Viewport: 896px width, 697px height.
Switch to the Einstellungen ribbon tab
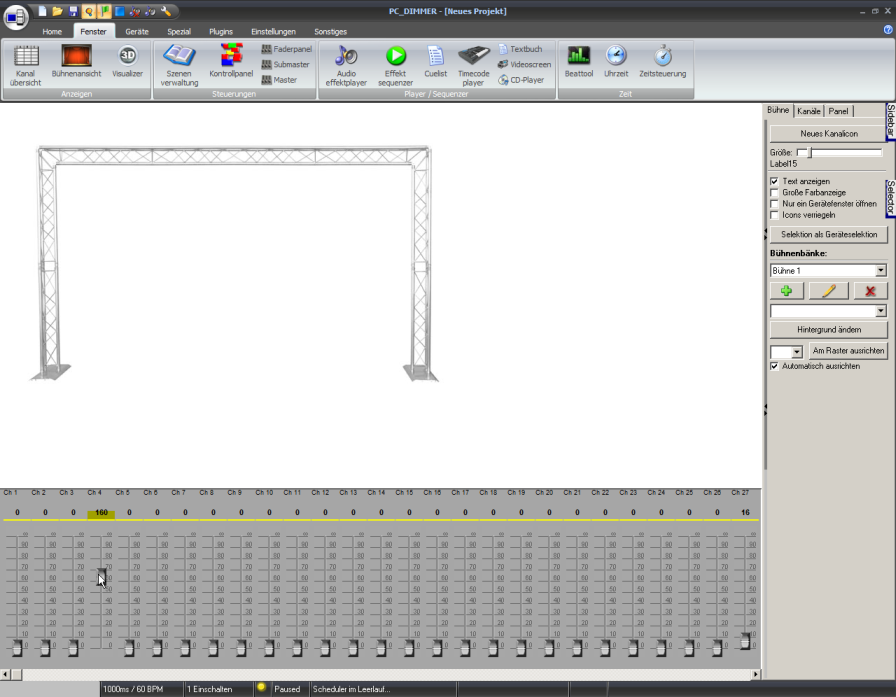[274, 31]
